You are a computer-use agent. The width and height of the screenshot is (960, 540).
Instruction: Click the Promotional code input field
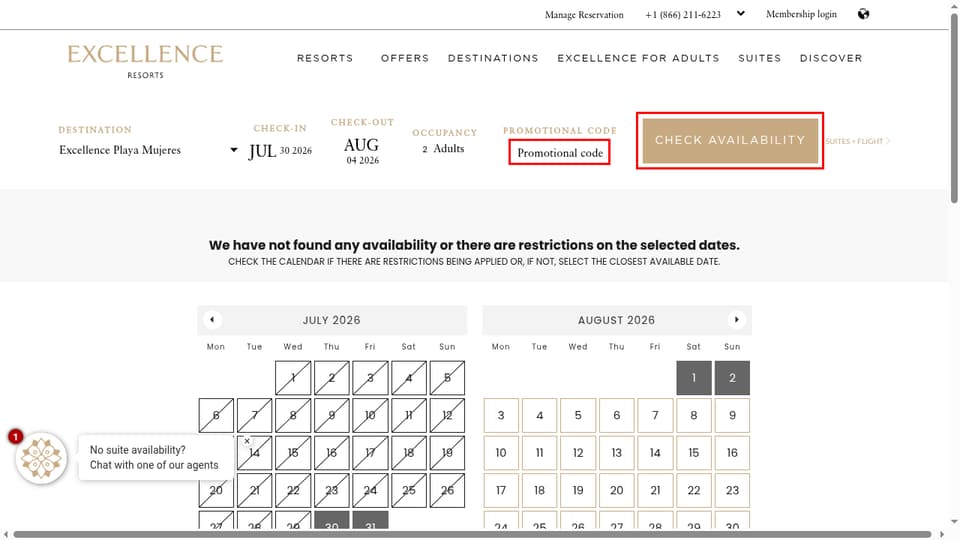point(560,152)
